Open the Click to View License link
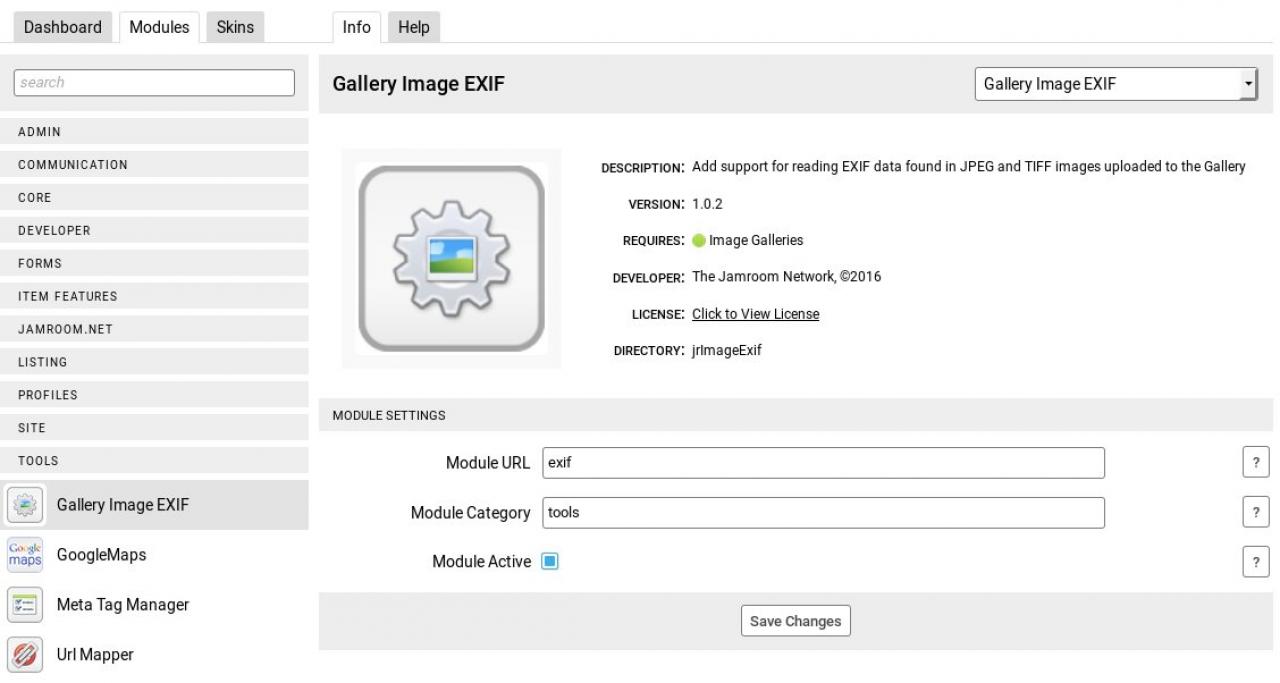 [x=755, y=314]
